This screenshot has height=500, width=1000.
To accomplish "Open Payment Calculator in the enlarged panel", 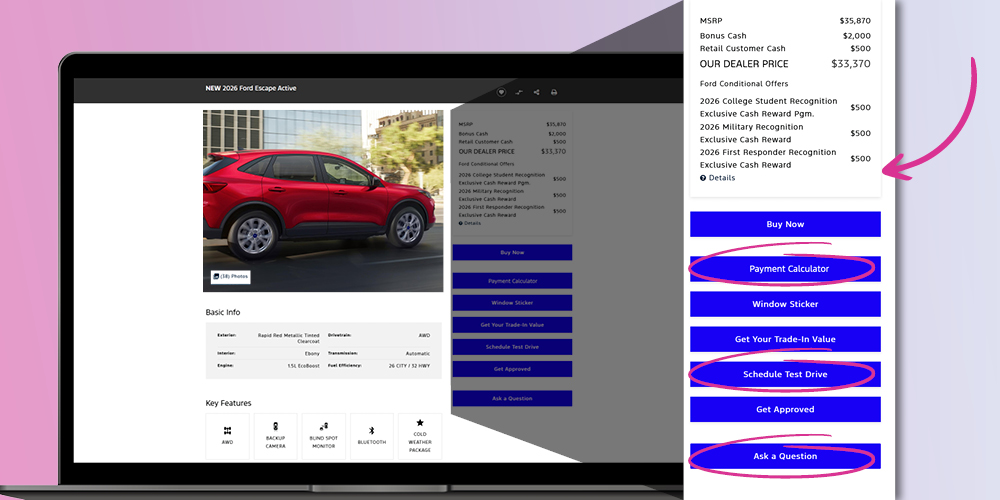I will point(785,269).
